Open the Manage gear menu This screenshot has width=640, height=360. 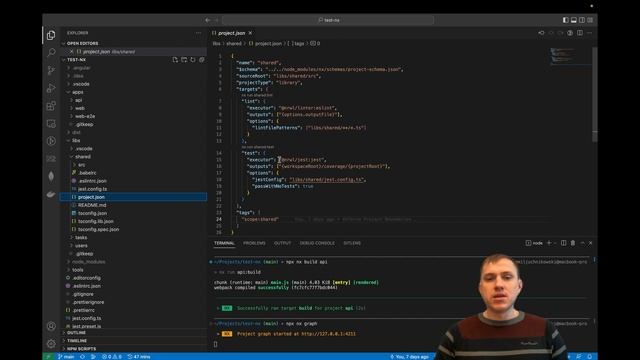click(51, 344)
